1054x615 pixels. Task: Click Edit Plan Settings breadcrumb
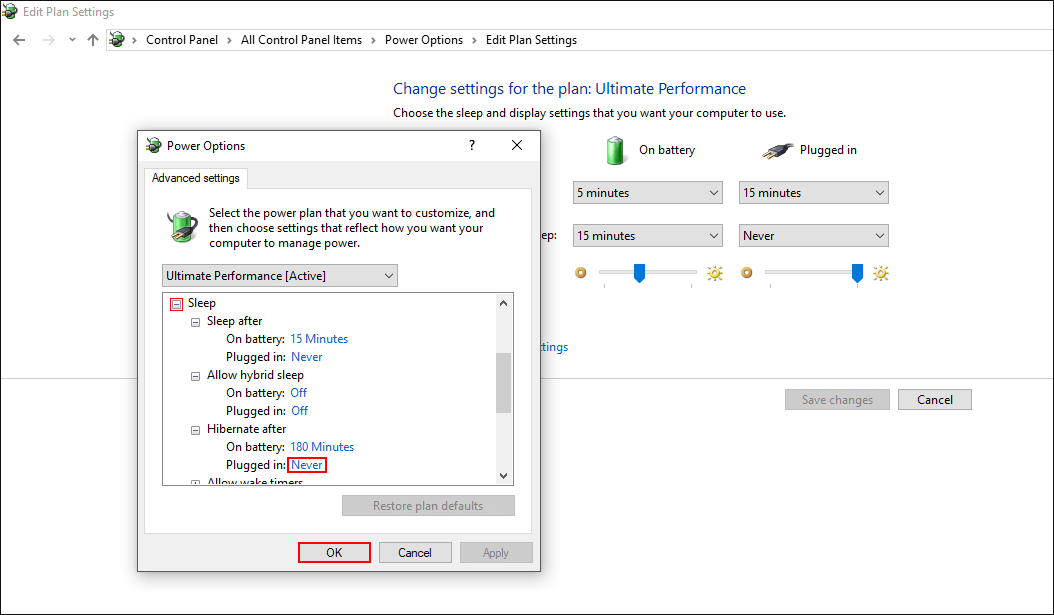531,40
